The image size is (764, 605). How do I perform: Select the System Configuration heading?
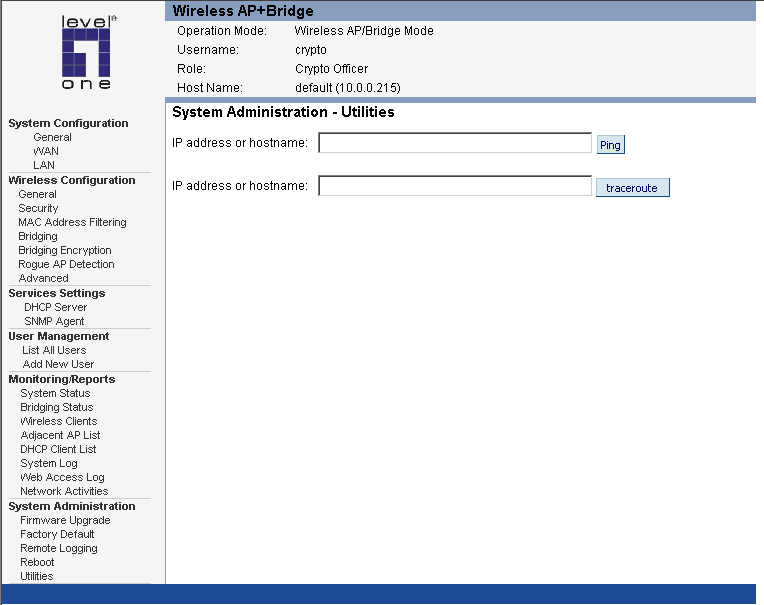(x=68, y=123)
